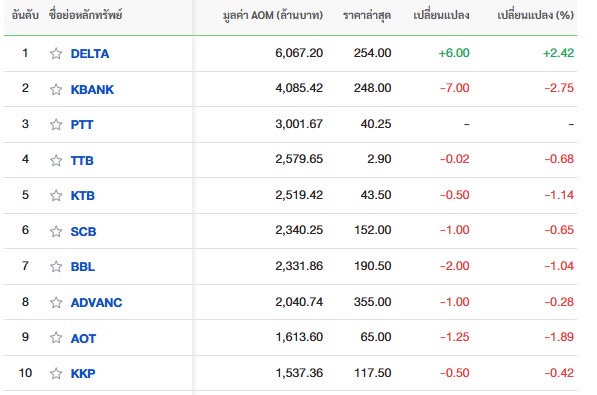
Task: Sort by ราคาล่าสุด column header
Action: (x=367, y=15)
